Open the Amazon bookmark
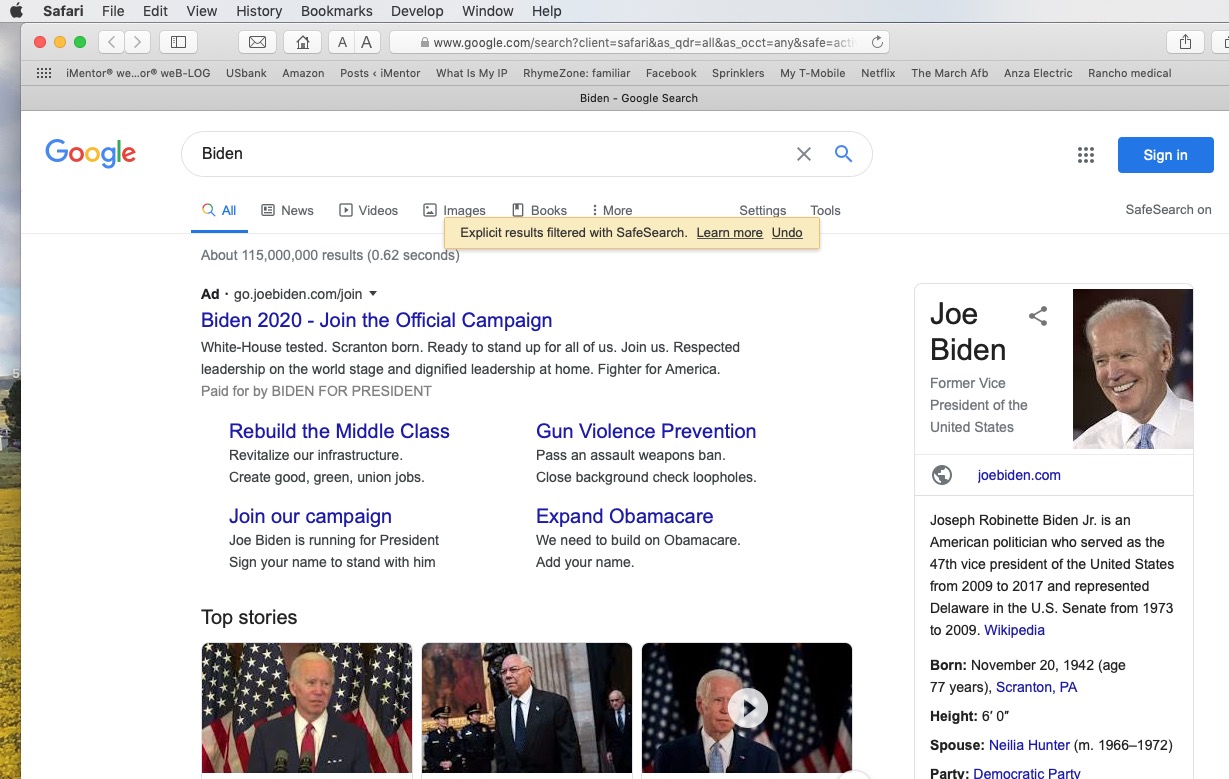This screenshot has height=779, width=1229. coord(303,73)
